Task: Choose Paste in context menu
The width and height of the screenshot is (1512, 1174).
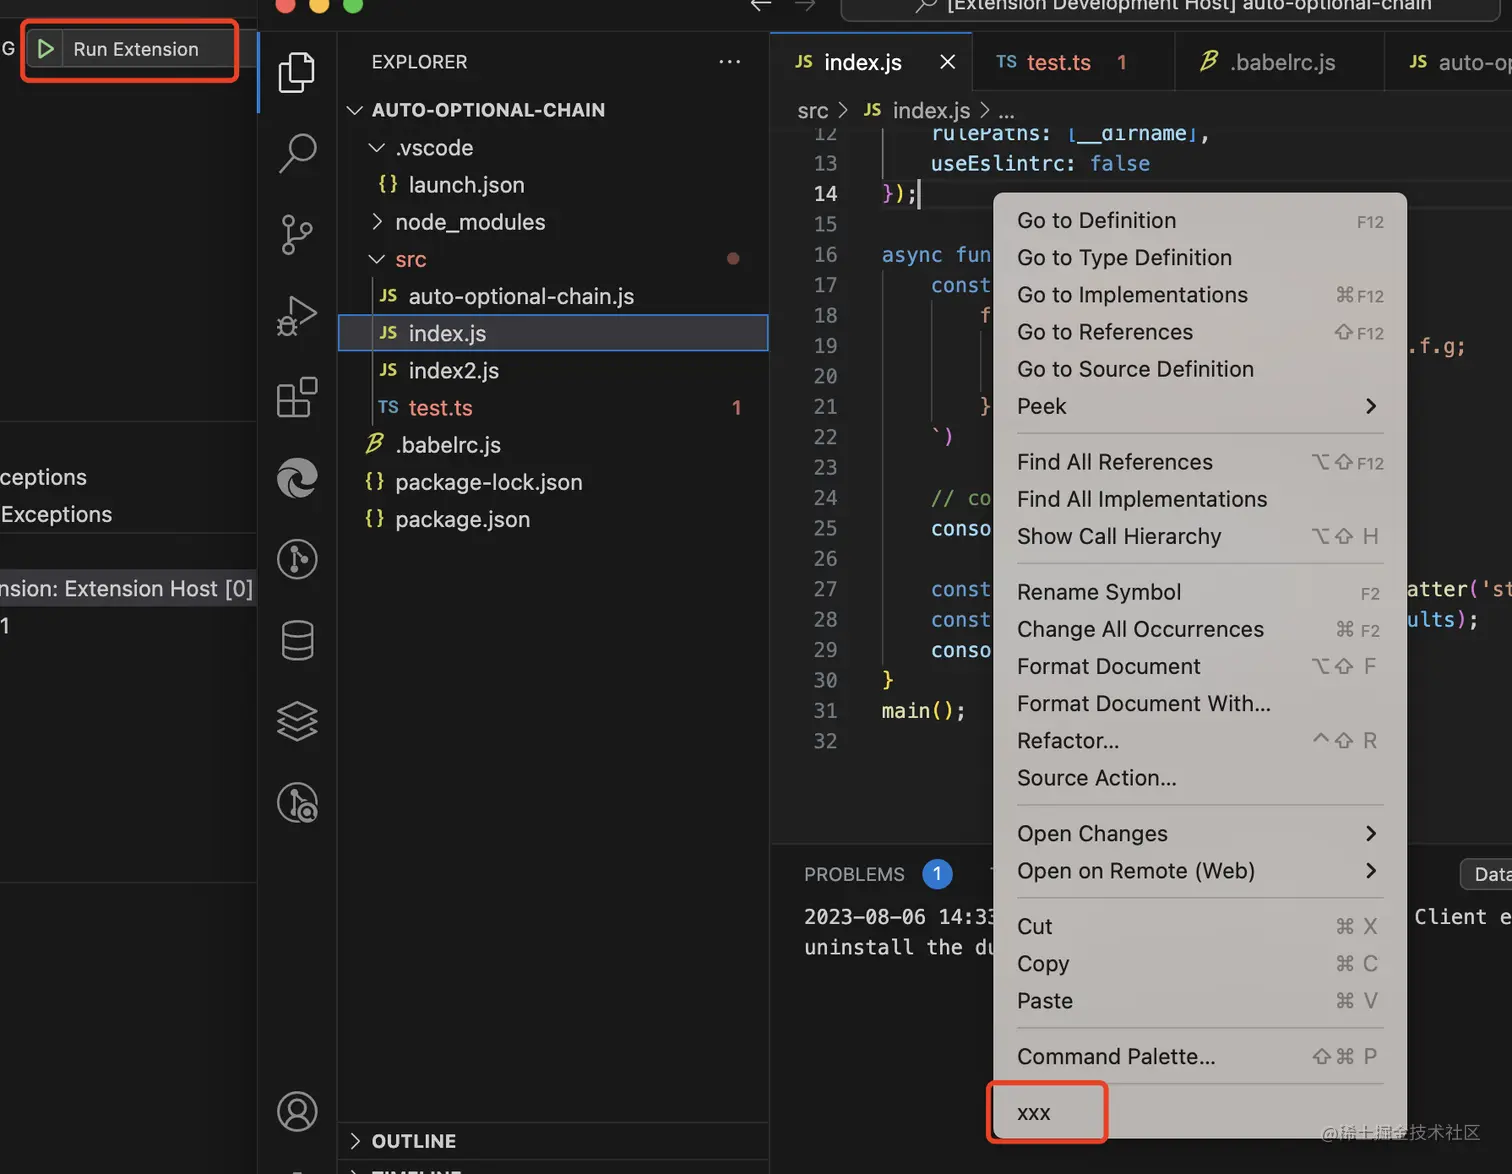Action: [x=1200, y=1001]
